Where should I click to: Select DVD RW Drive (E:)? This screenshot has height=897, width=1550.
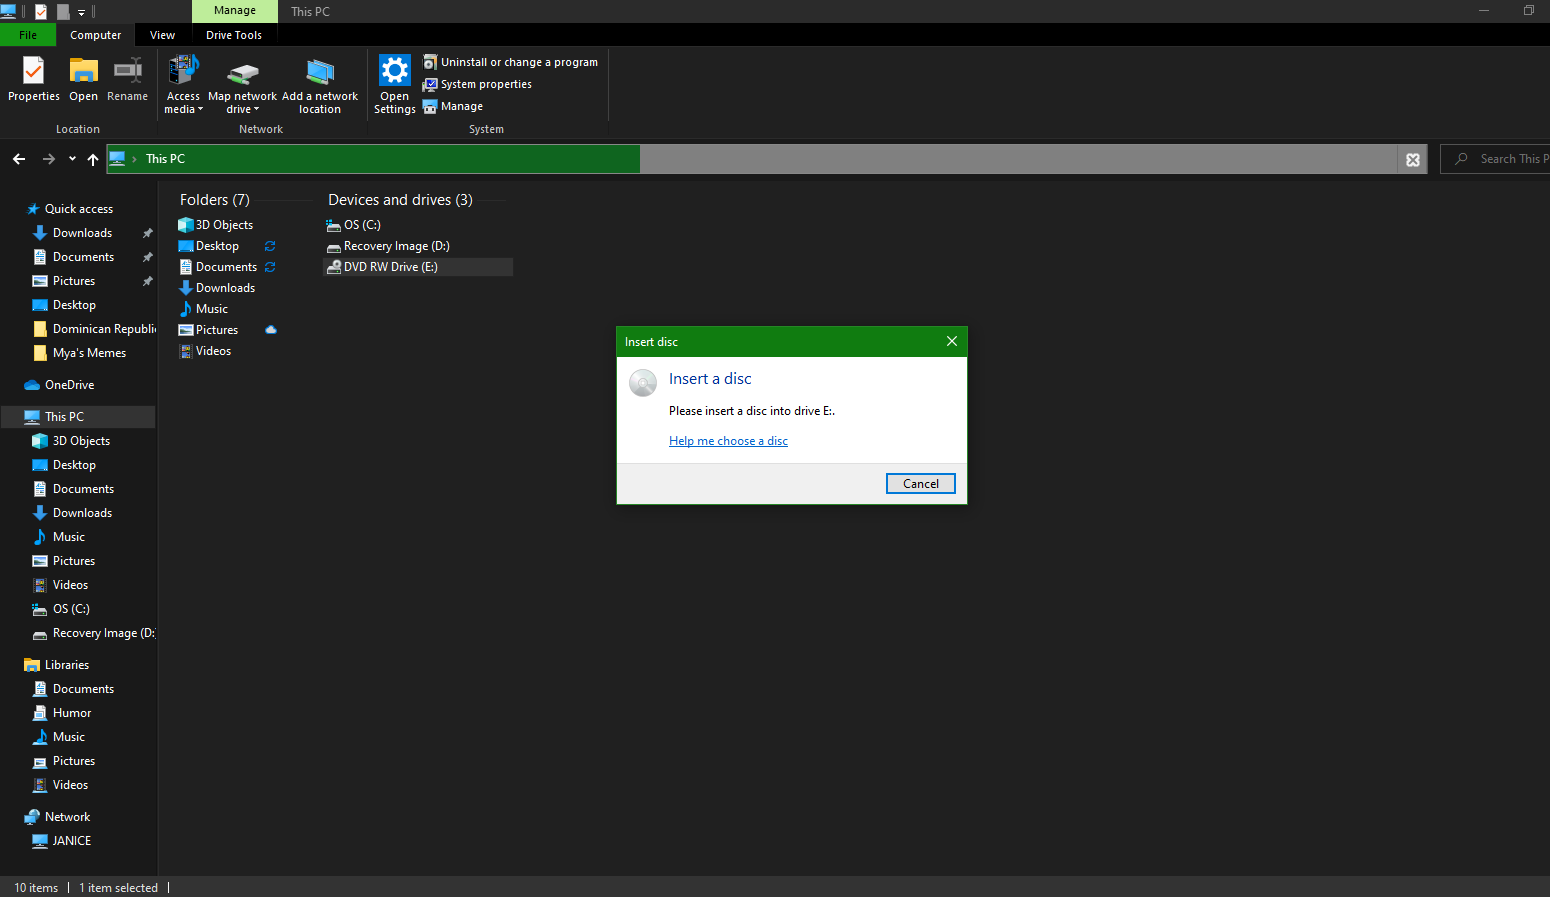pos(418,267)
